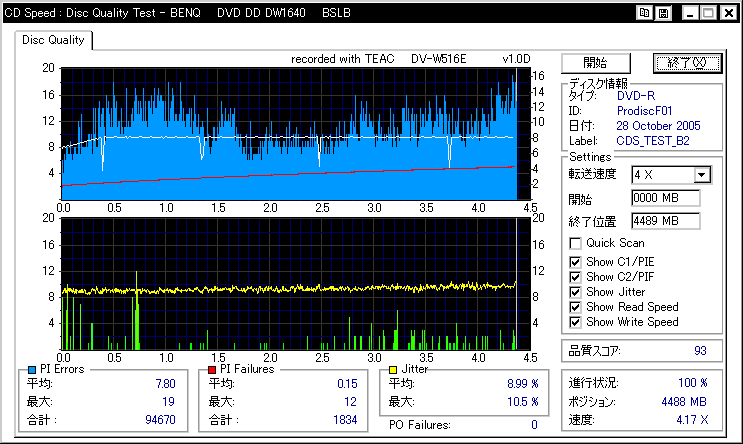The height and width of the screenshot is (444, 743).
Task: Toggle the Show C1/PIE checkbox
Action: click(575, 262)
